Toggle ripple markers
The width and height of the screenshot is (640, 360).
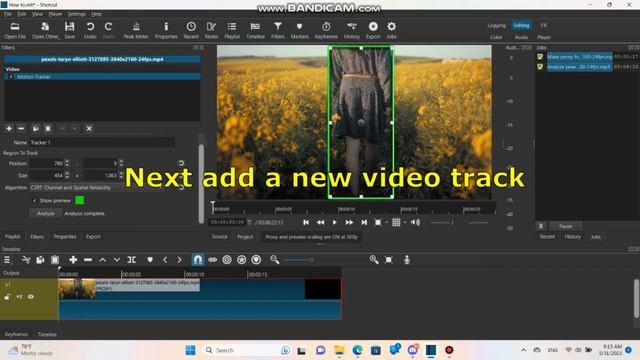(256, 260)
